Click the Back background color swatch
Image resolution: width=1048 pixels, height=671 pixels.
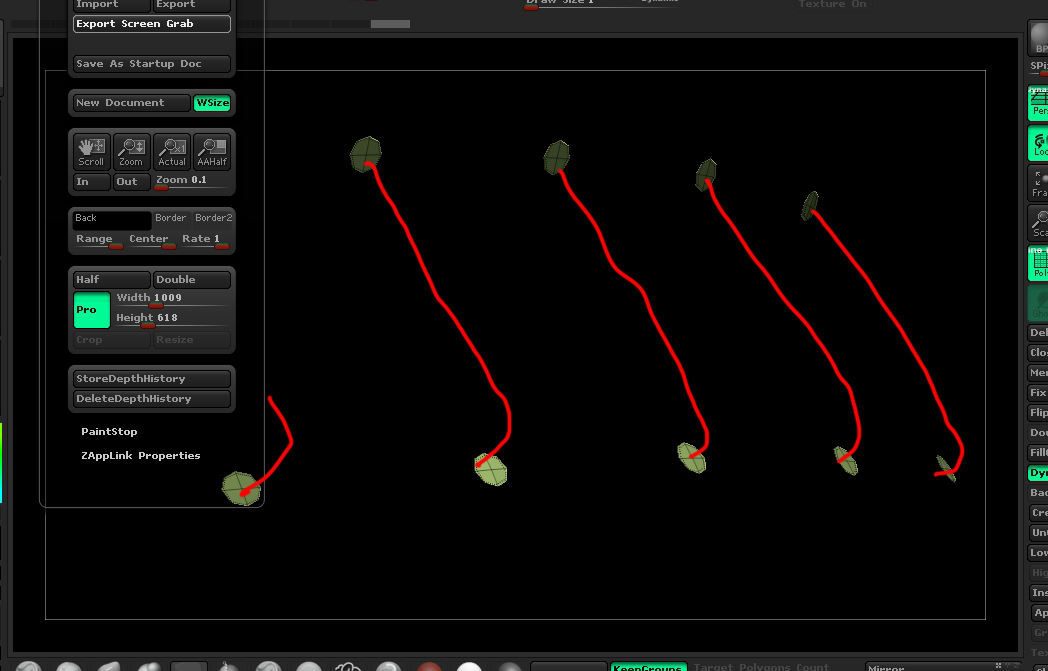tap(112, 220)
